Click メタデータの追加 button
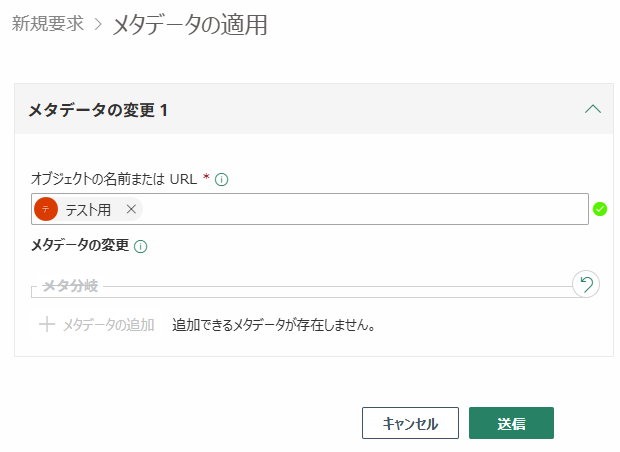 pyautogui.click(x=96, y=325)
